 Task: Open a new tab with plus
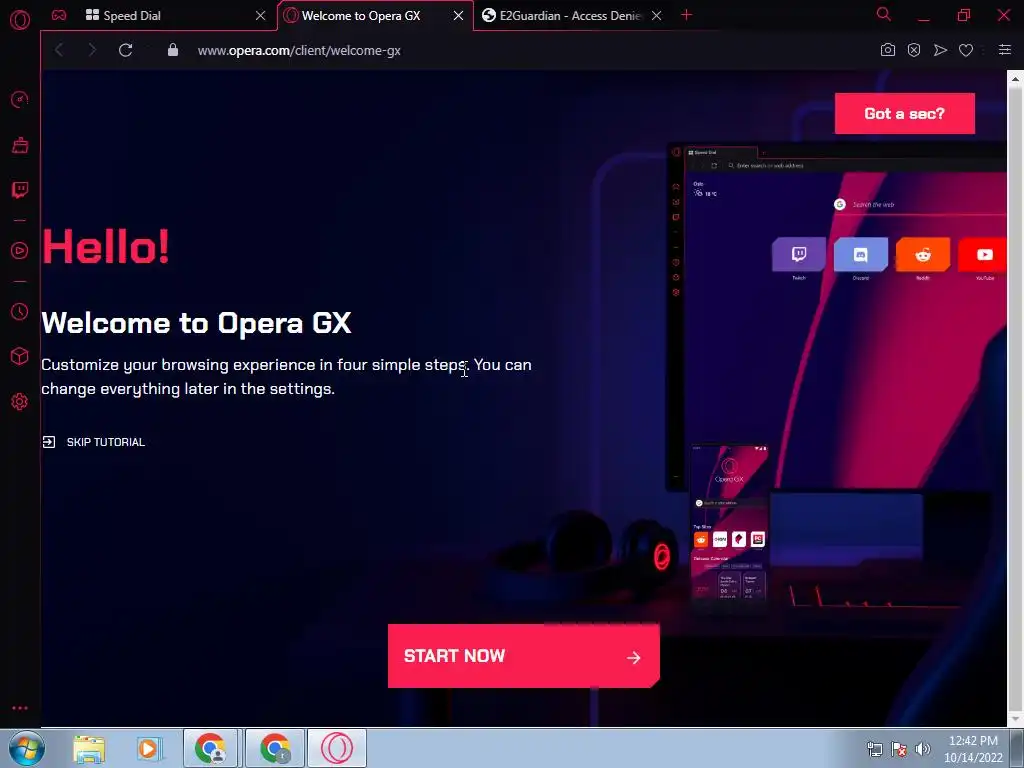tap(686, 15)
